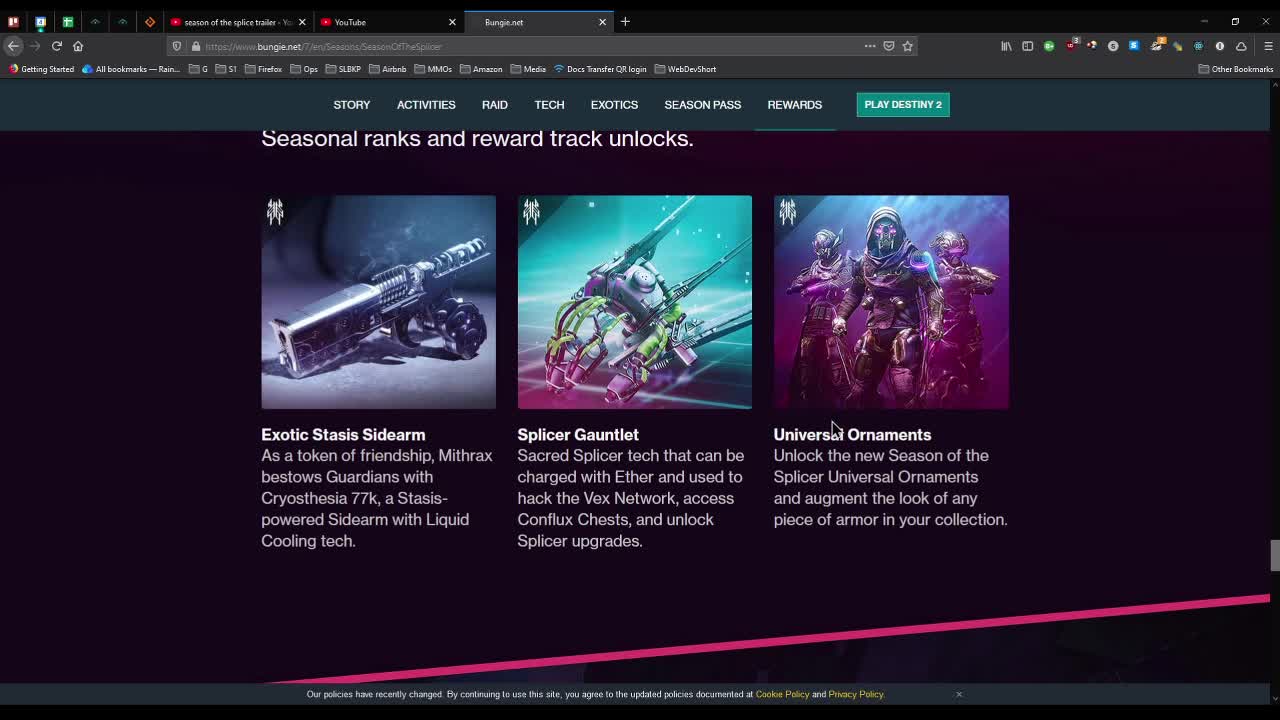Image resolution: width=1280 pixels, height=720 pixels.
Task: Go to the SEASON PASS section
Action: coord(703,104)
